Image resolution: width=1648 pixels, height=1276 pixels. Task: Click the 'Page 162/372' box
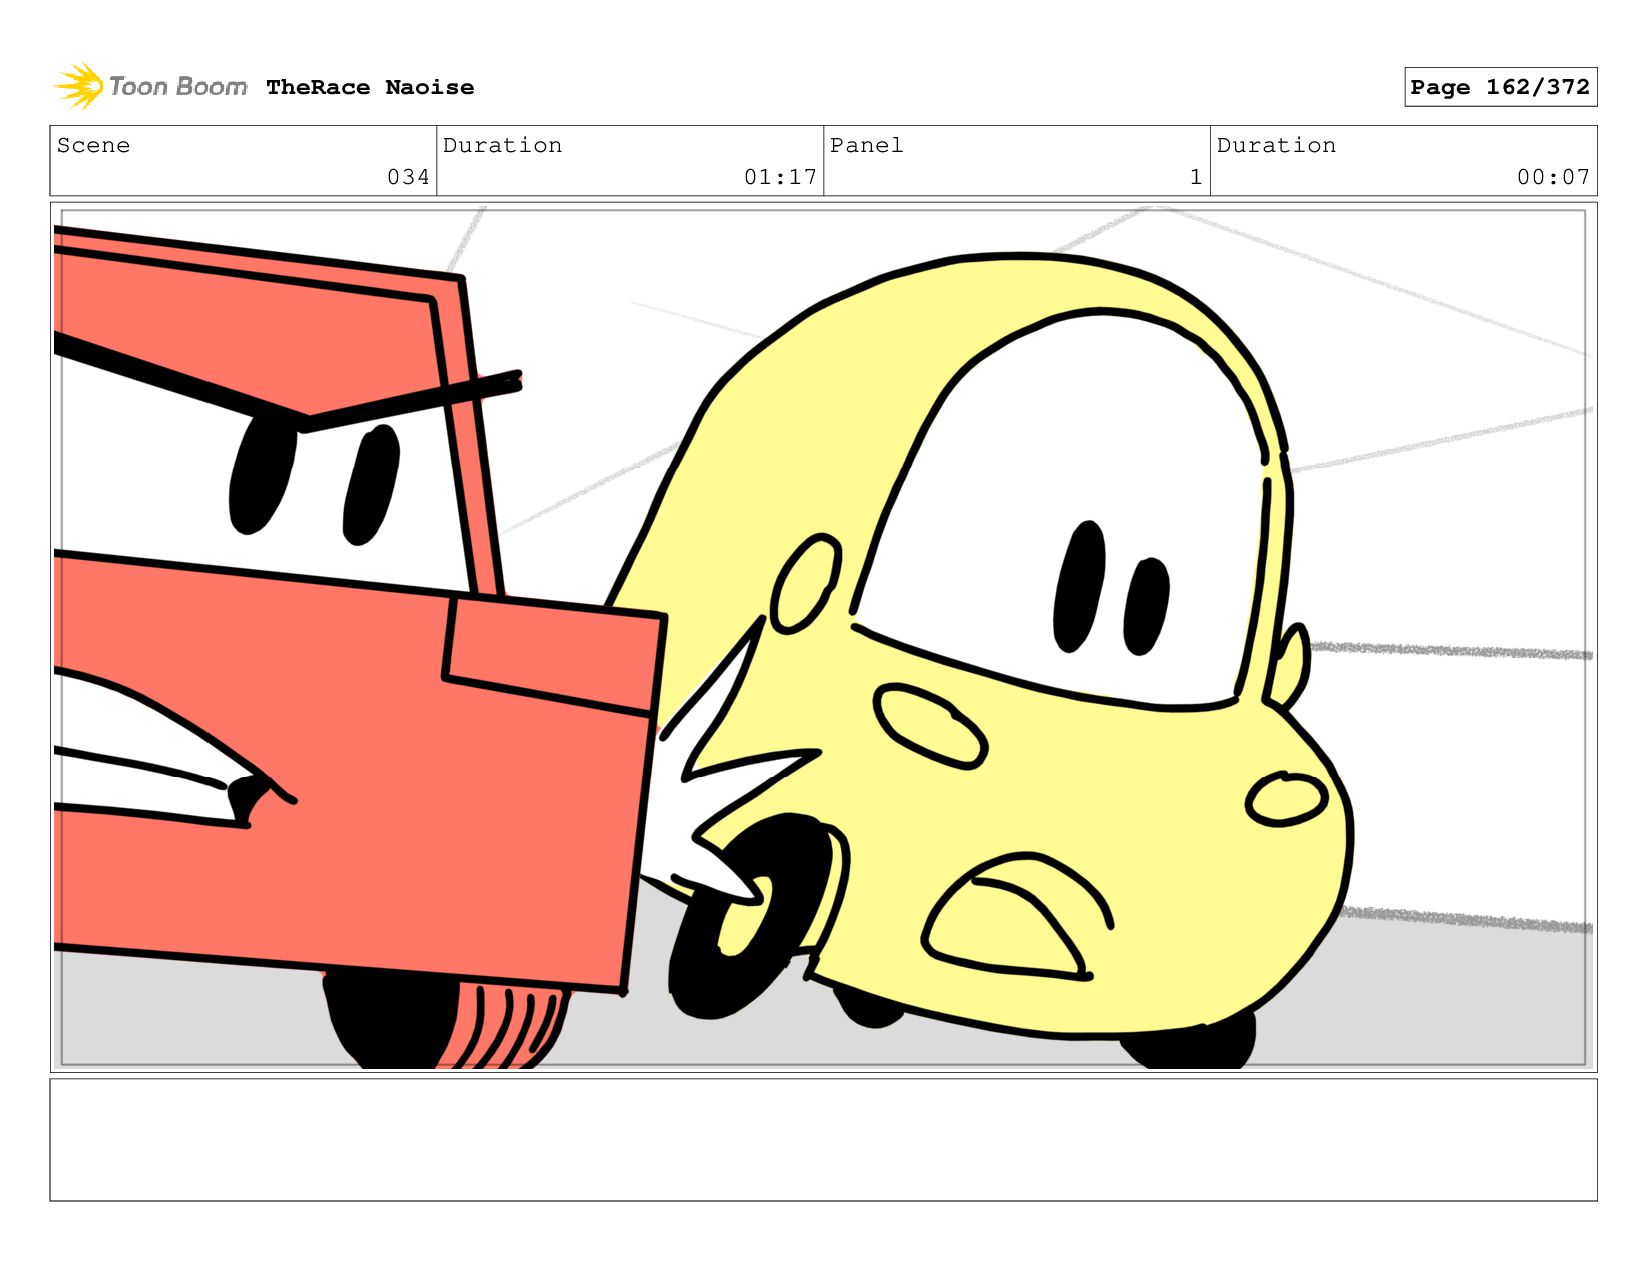tap(1500, 87)
